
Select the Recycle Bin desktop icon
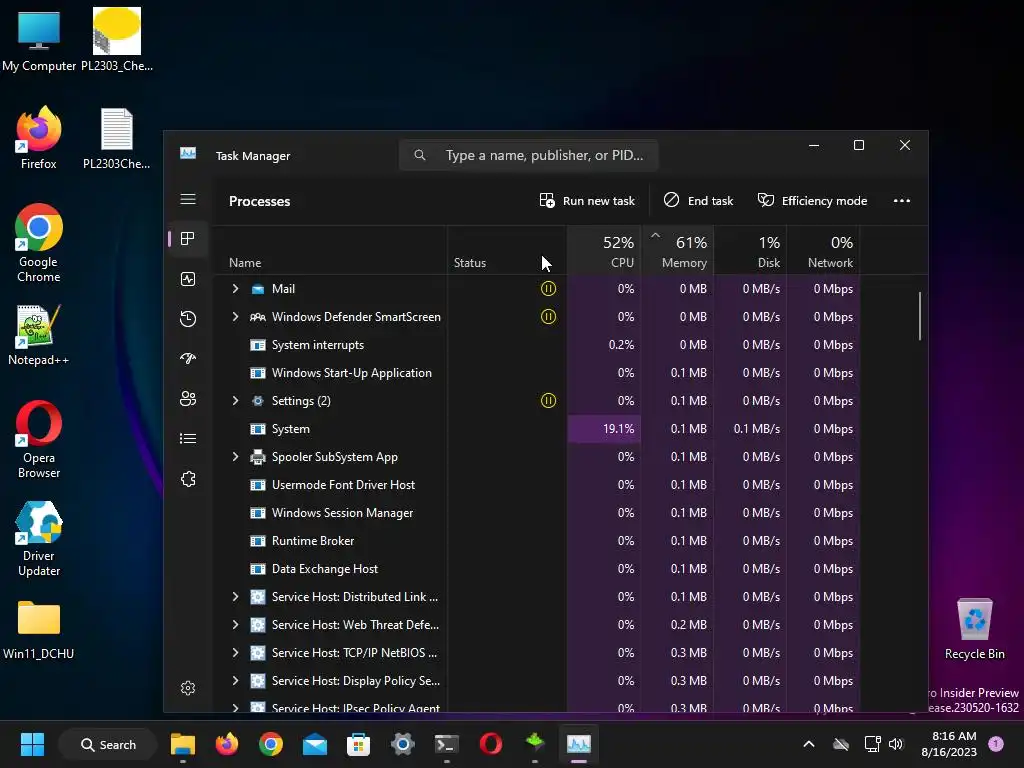coord(974,629)
